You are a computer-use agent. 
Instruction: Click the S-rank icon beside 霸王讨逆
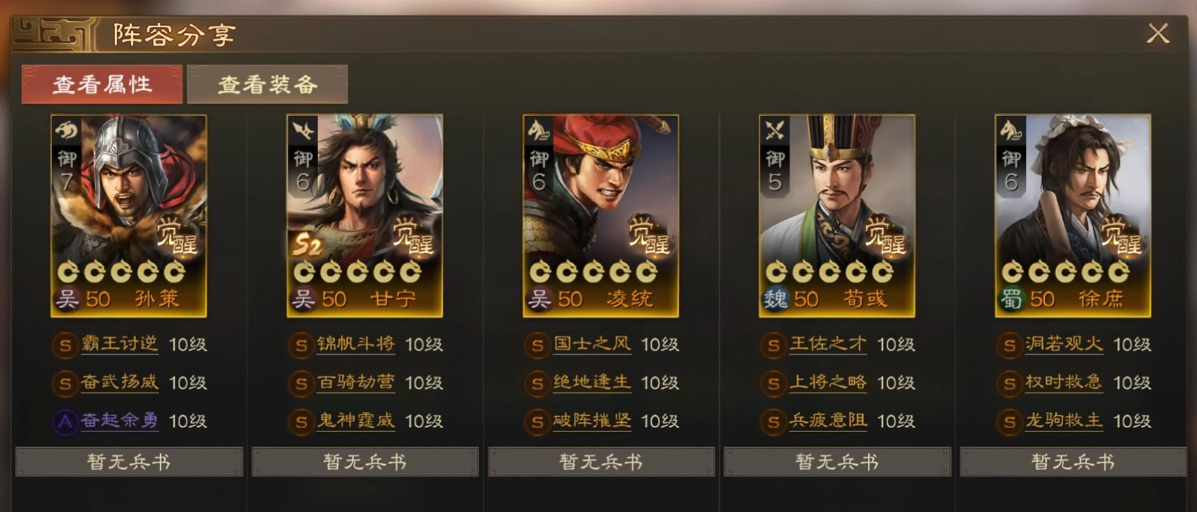click(x=65, y=346)
